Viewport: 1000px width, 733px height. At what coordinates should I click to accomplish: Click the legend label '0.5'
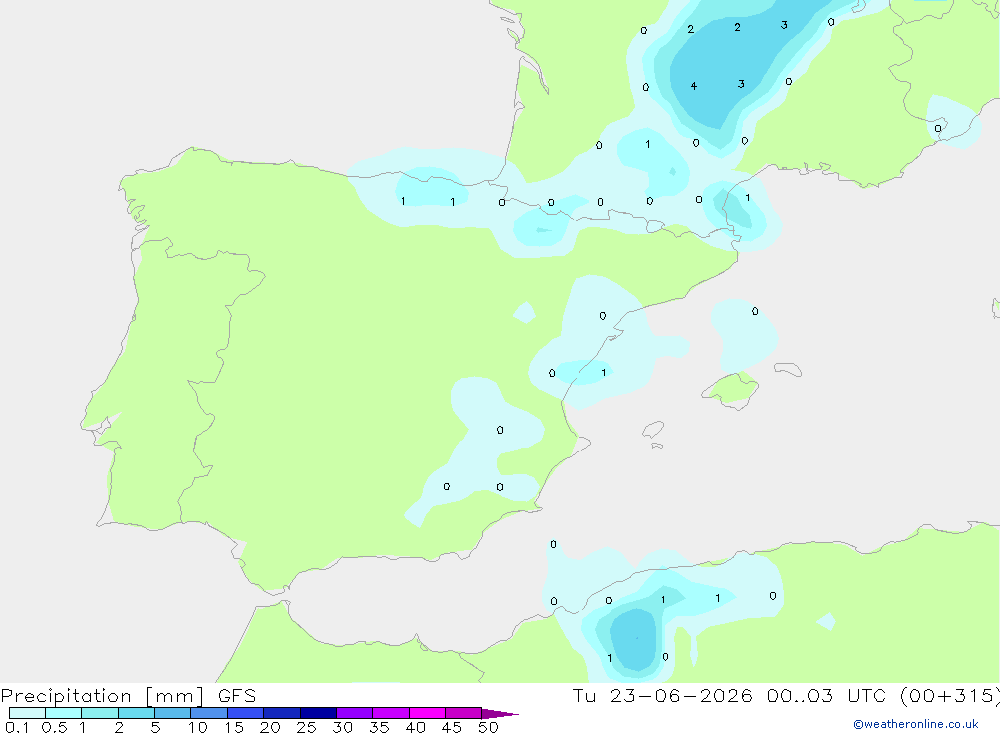[x=54, y=727]
